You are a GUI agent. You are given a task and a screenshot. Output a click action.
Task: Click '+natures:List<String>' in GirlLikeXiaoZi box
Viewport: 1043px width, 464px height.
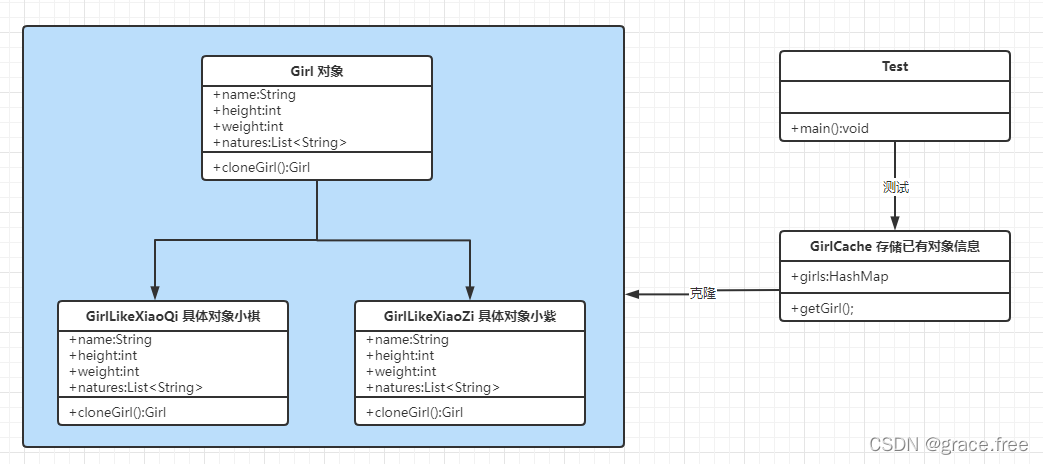(432, 388)
